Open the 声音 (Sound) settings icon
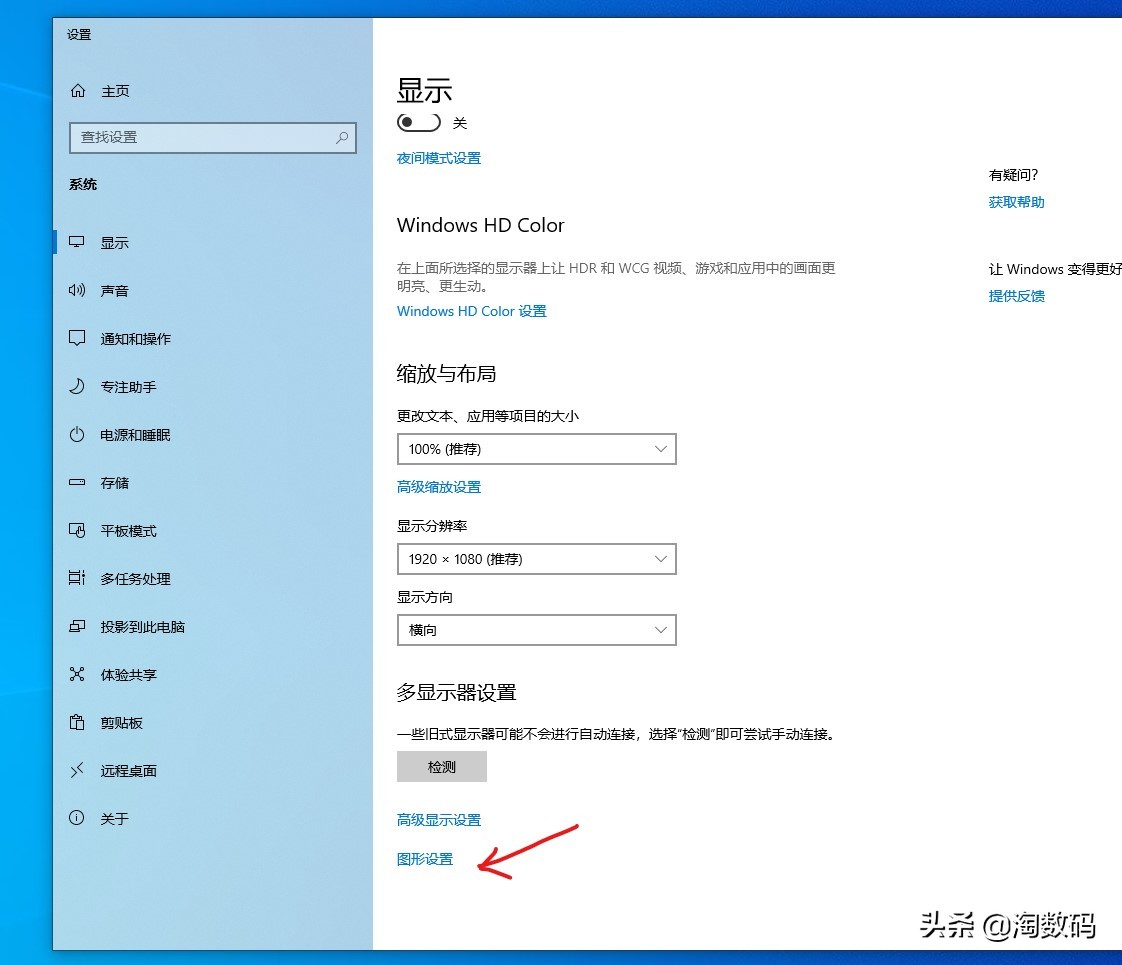The height and width of the screenshot is (965, 1122). (77, 290)
